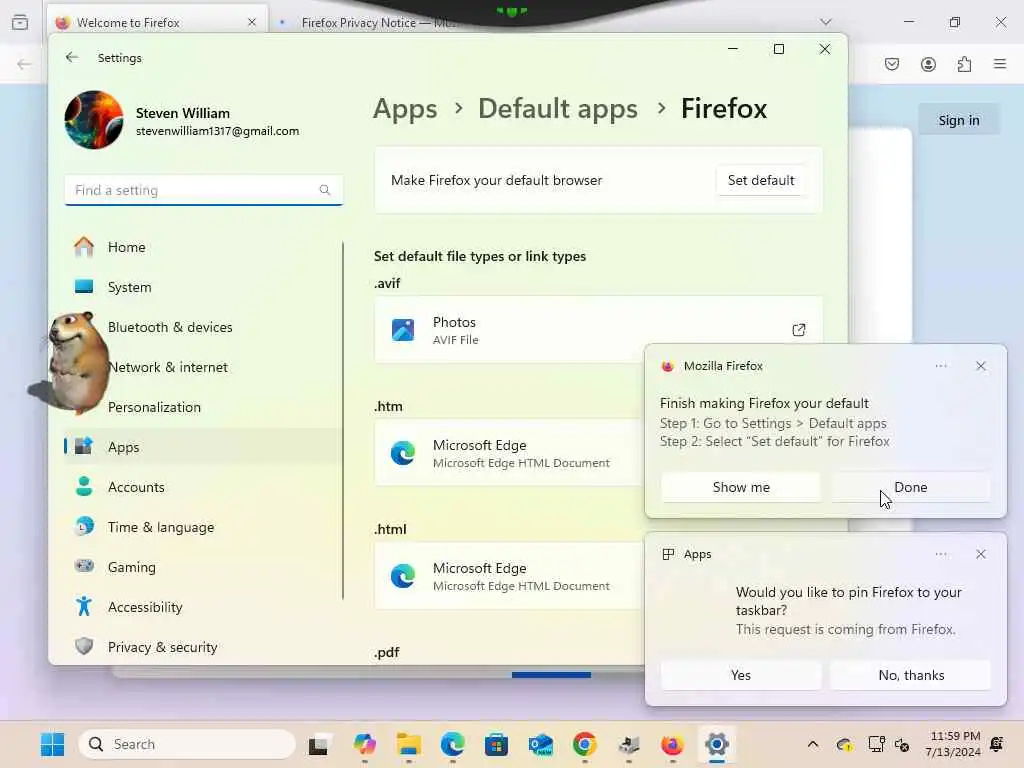Screen dimensions: 1024x768
Task: Click Firefox list all tabs chevron
Action: click(826, 22)
